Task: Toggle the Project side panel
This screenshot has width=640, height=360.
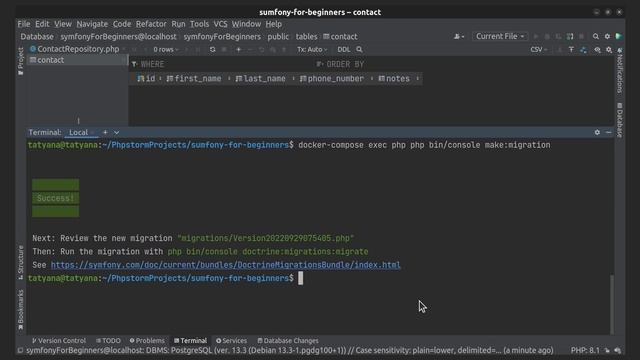Action: click(x=20, y=61)
